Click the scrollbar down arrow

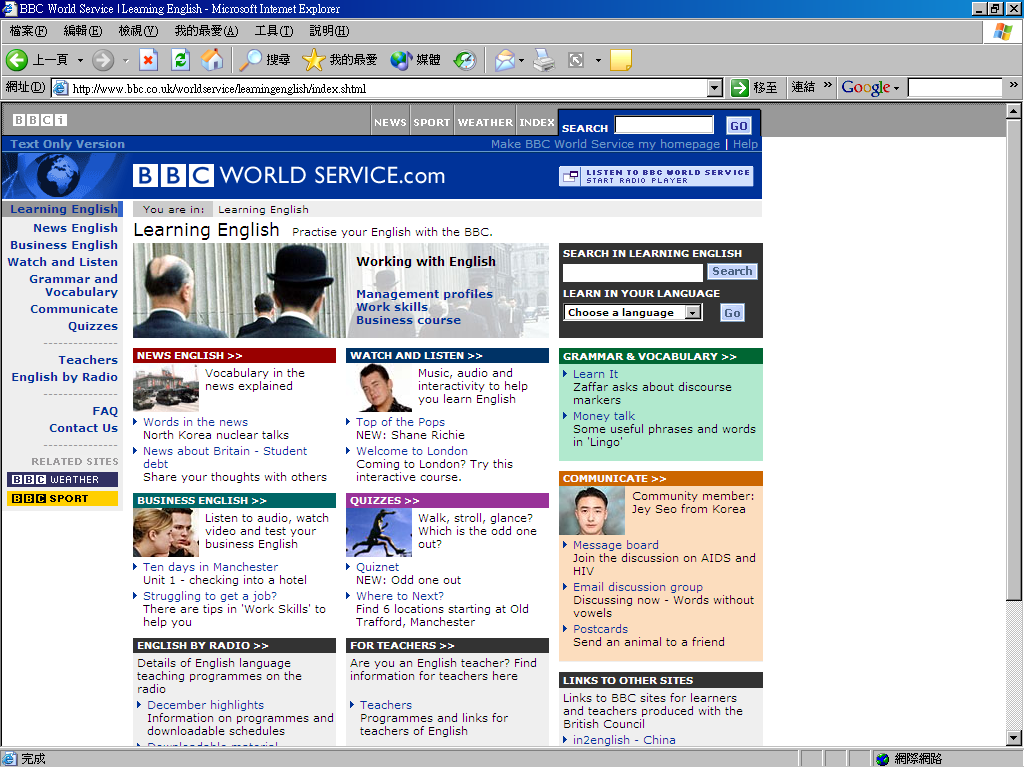click(1013, 738)
